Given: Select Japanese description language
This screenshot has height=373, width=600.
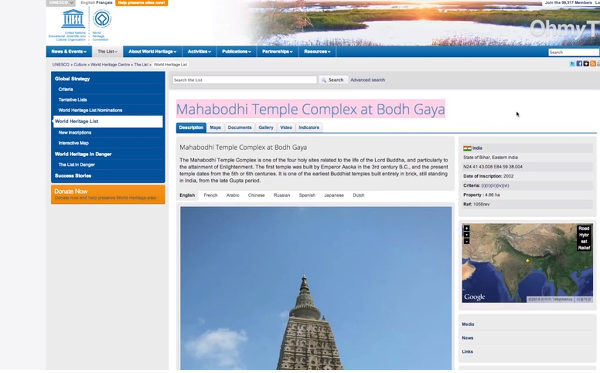Looking at the screenshot, I should [334, 195].
